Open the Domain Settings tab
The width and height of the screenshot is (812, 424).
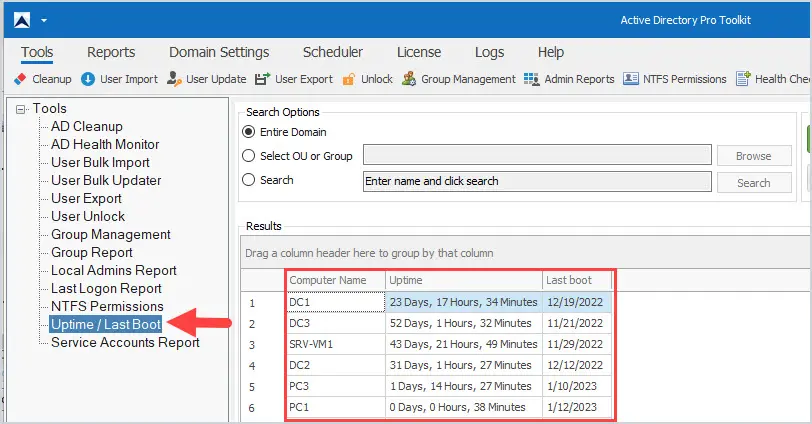pos(219,52)
